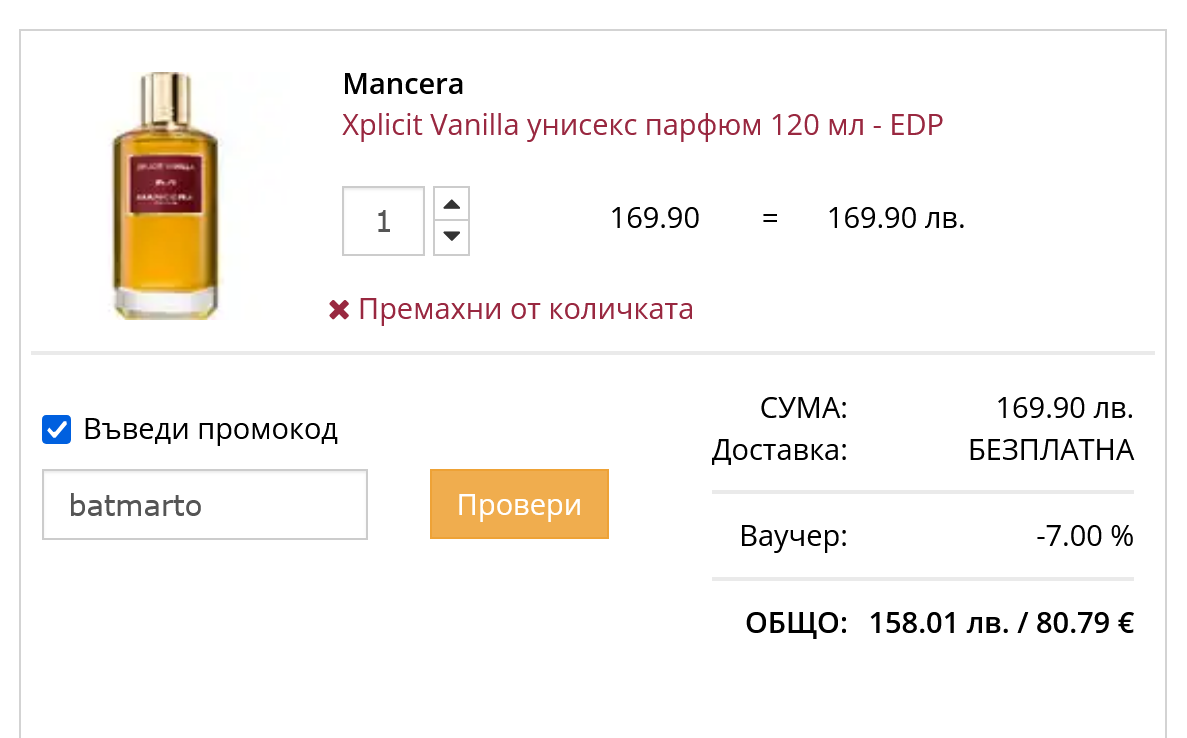Click the promo code input with batmarto
The image size is (1187, 738).
pos(205,505)
